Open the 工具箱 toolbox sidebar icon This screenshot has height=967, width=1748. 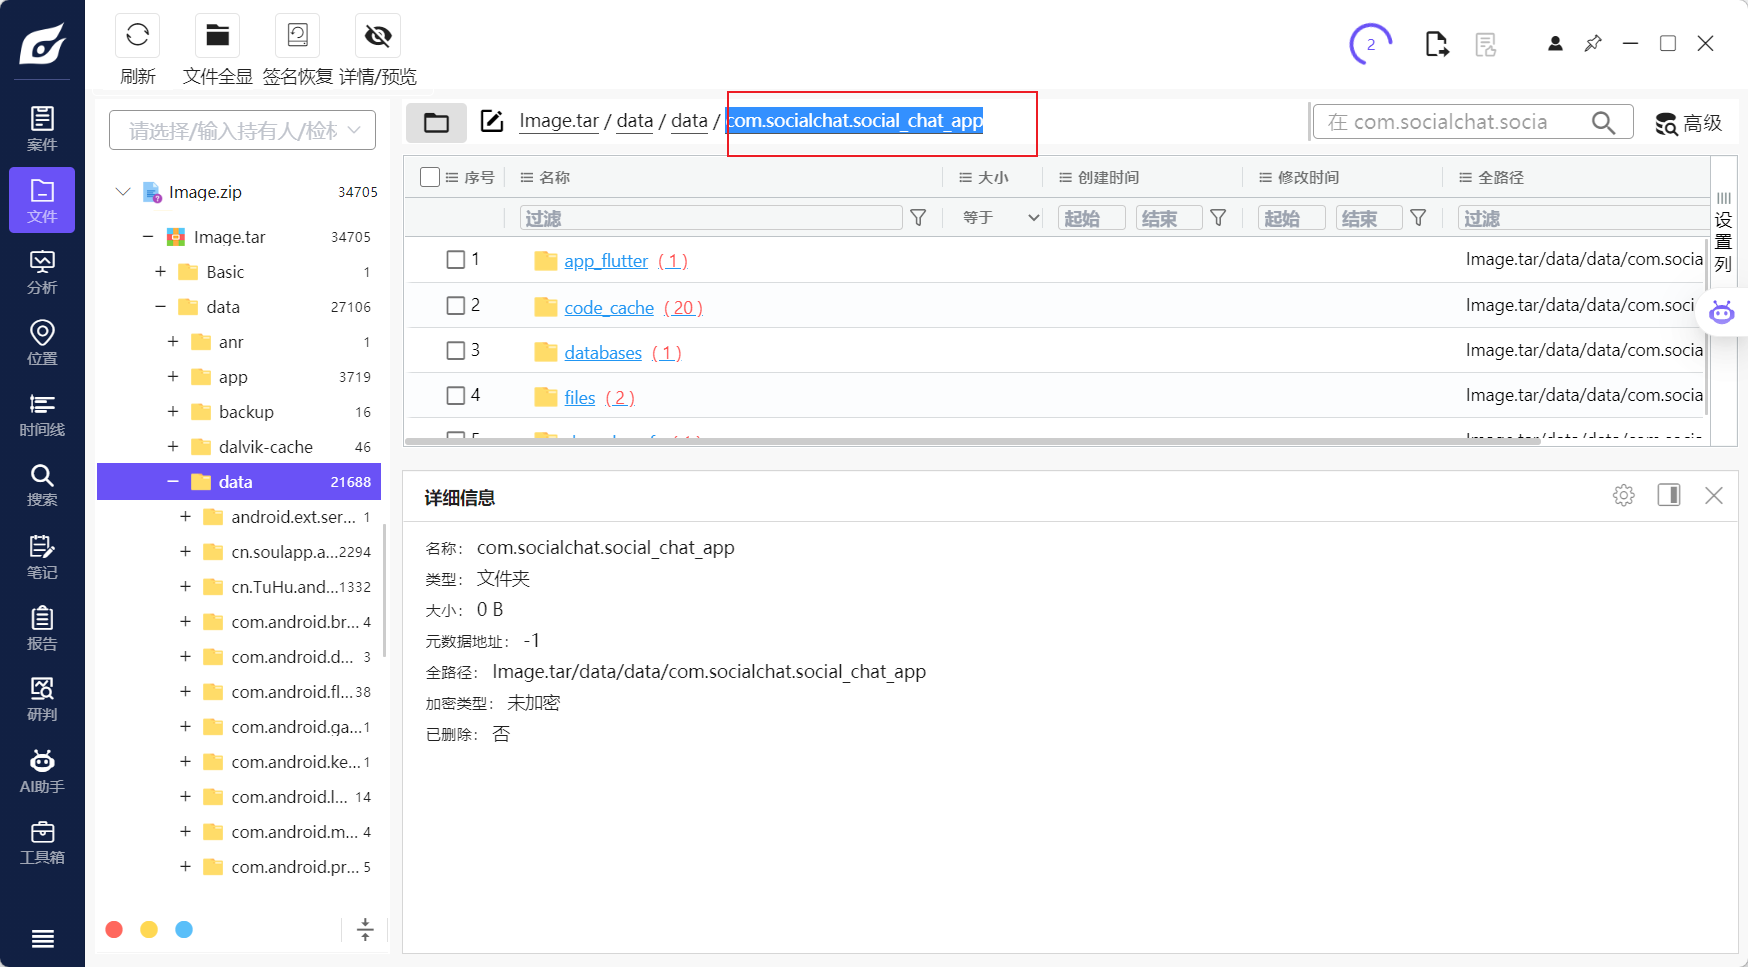(x=42, y=842)
